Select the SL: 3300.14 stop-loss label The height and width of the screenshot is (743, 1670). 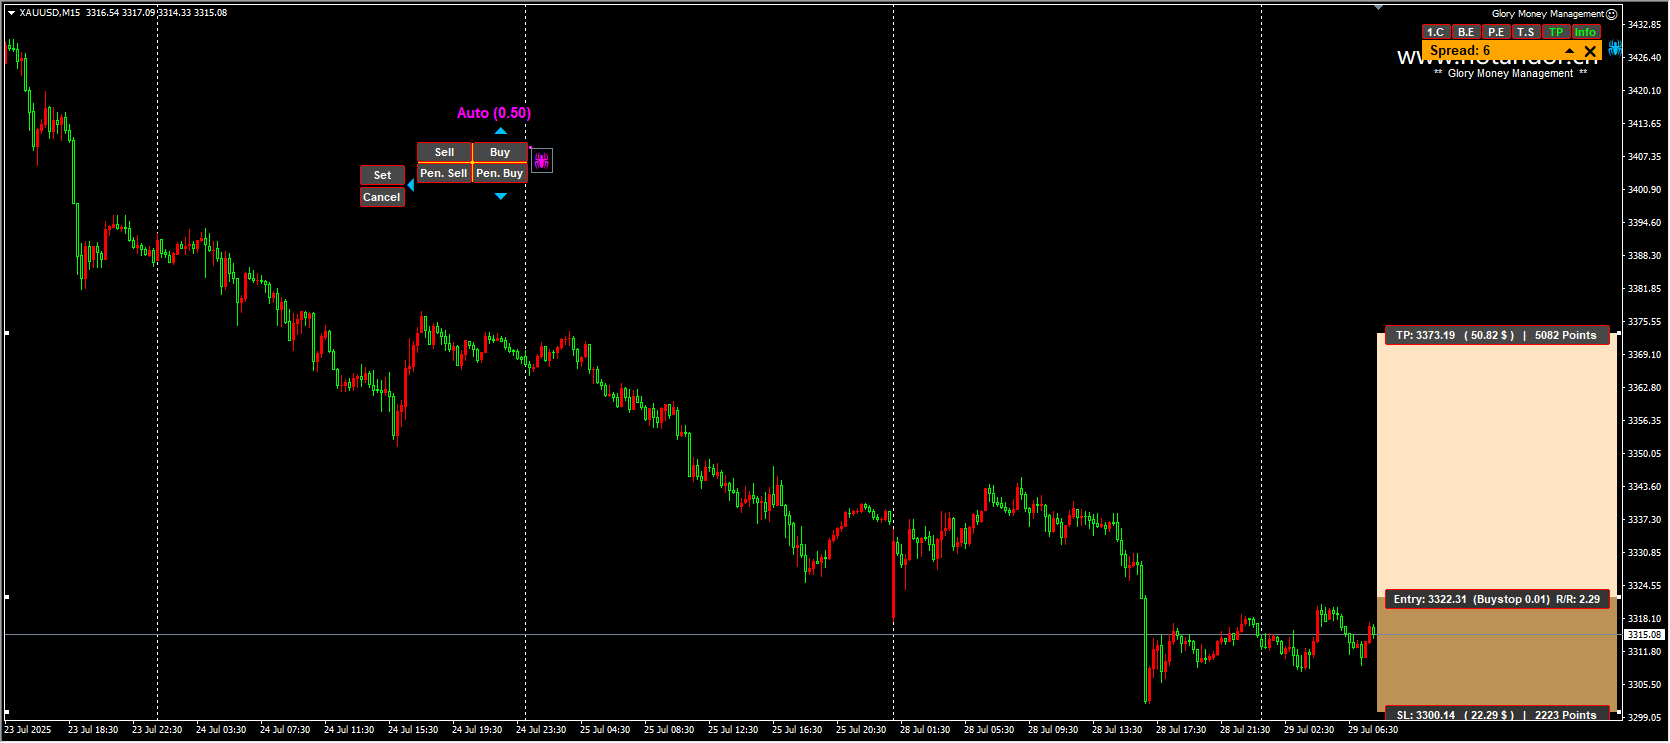click(1497, 715)
